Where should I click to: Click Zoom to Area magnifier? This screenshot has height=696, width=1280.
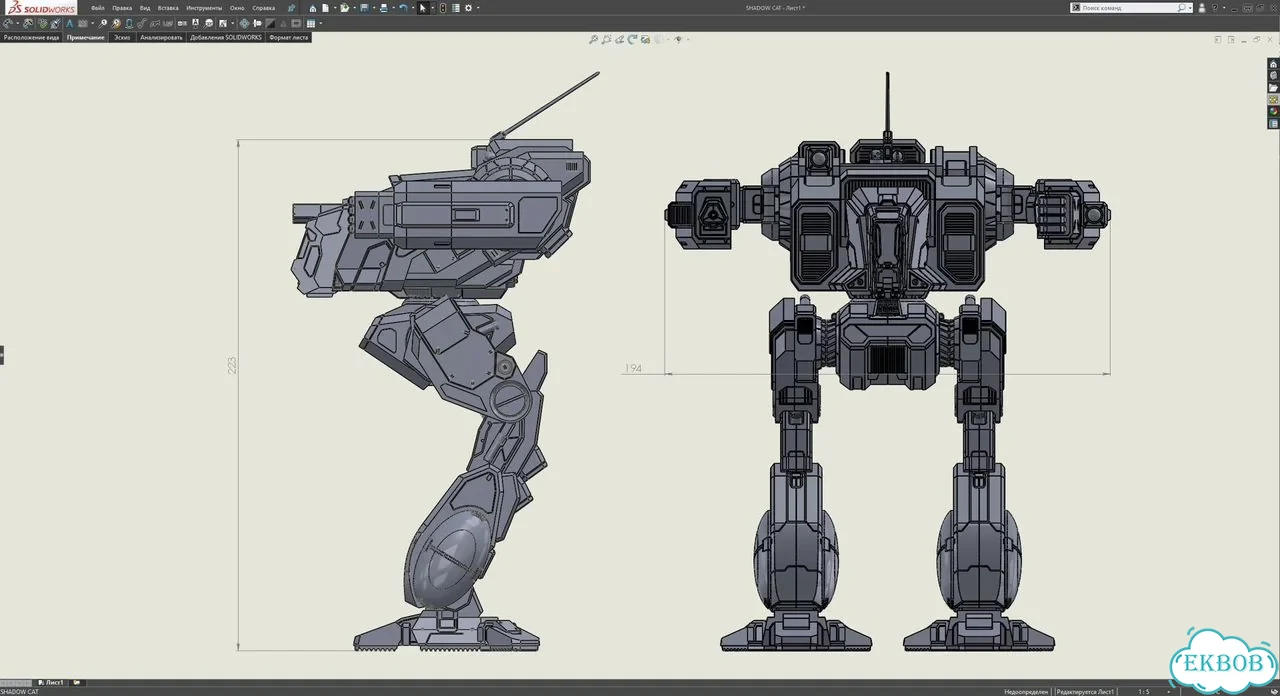606,40
